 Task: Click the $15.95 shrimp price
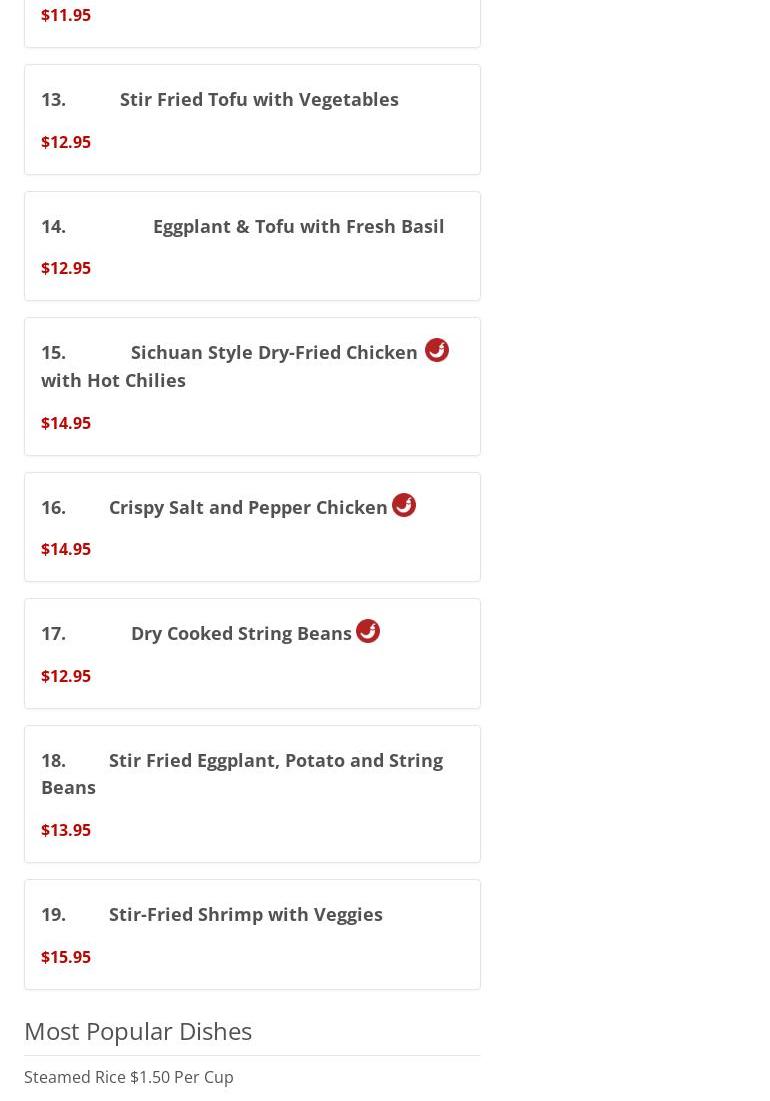pyautogui.click(x=66, y=957)
